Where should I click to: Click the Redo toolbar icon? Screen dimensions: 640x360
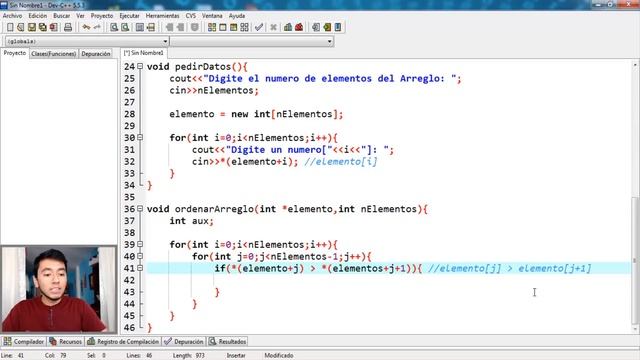97,27
